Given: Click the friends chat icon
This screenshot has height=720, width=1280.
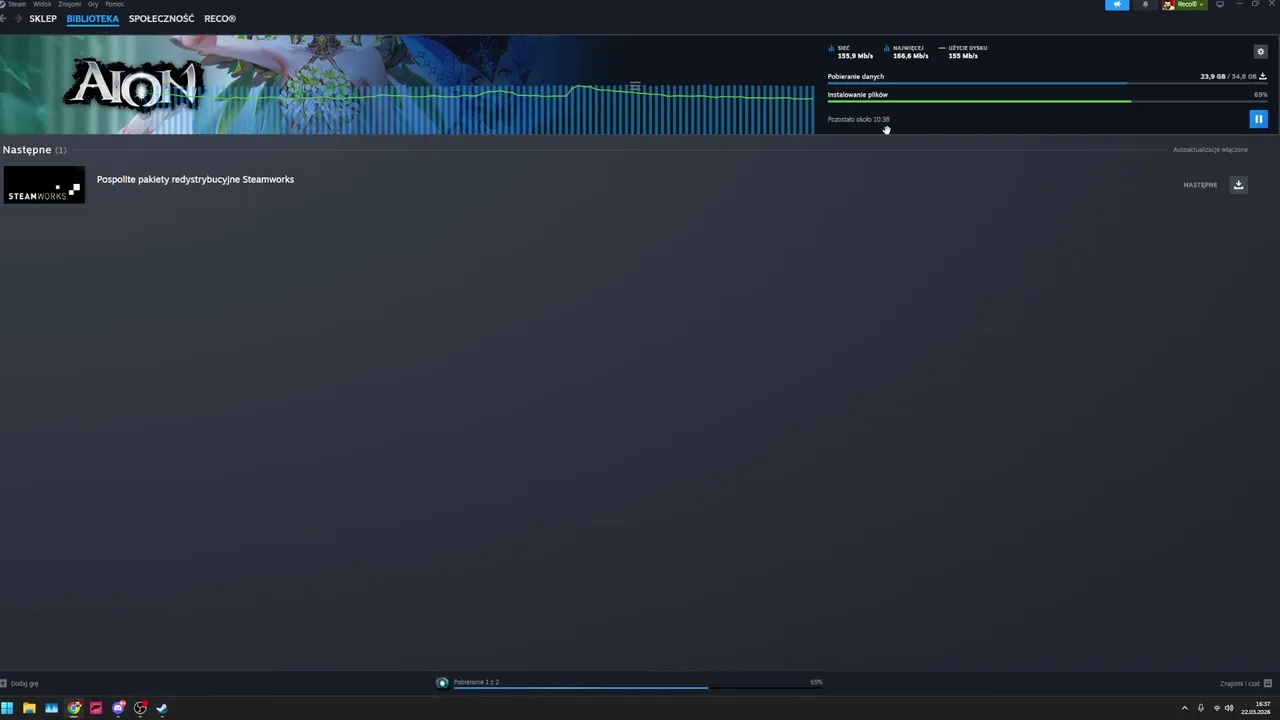Looking at the screenshot, I should pyautogui.click(x=1268, y=684).
